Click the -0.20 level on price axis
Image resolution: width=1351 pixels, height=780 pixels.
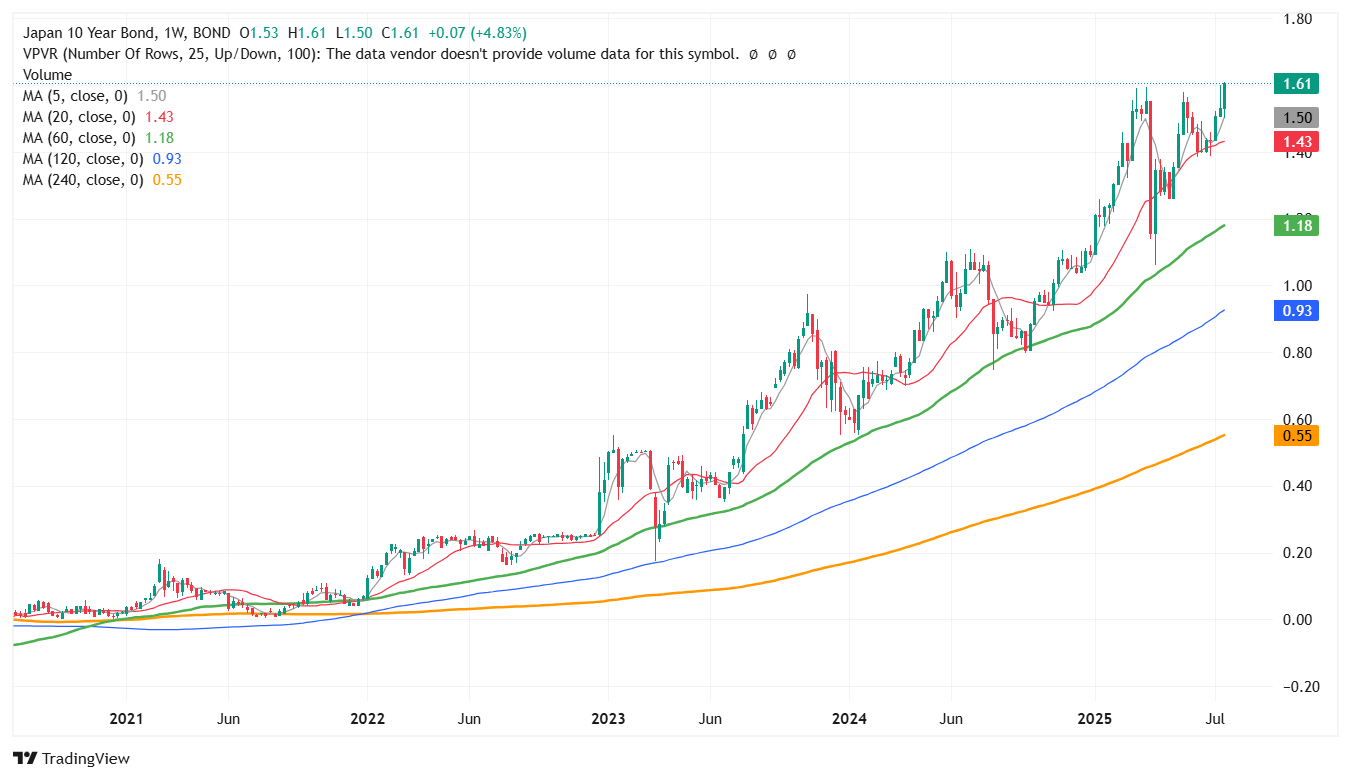tap(1298, 687)
